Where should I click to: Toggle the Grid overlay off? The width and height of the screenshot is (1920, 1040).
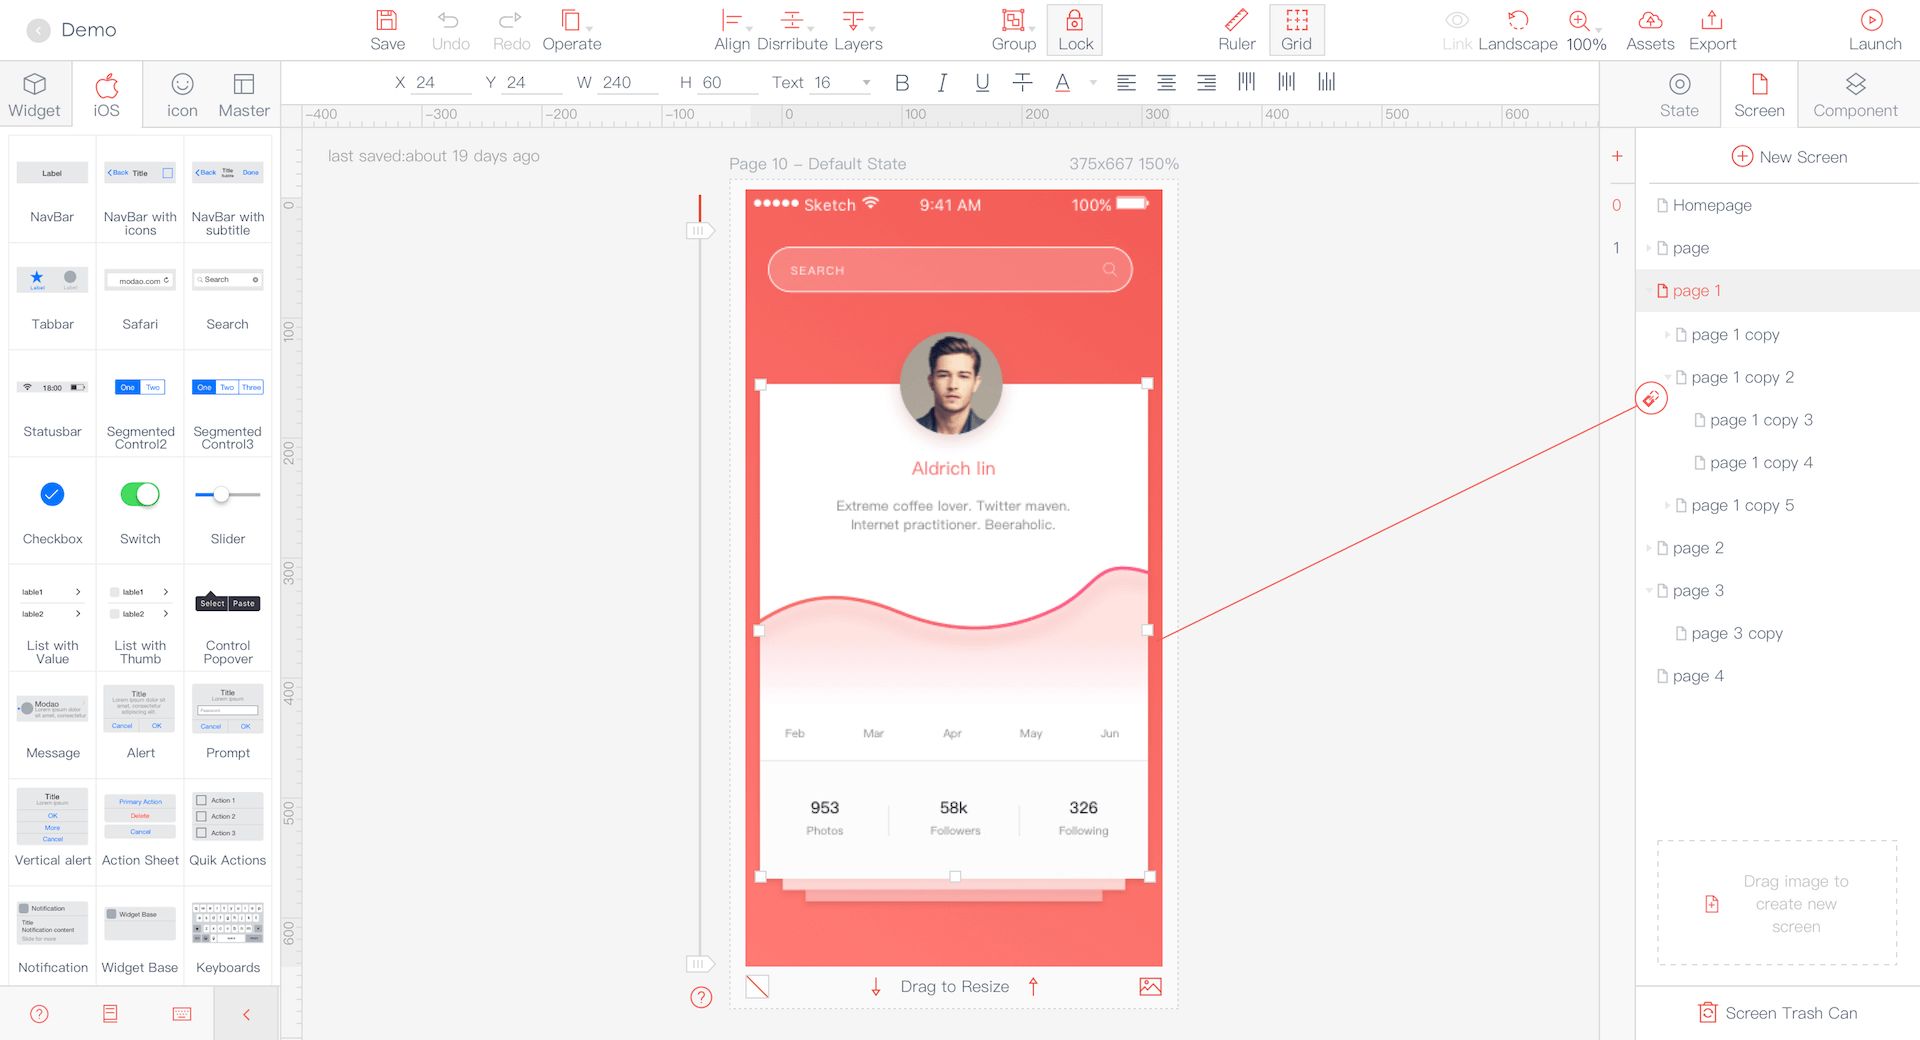pyautogui.click(x=1295, y=28)
